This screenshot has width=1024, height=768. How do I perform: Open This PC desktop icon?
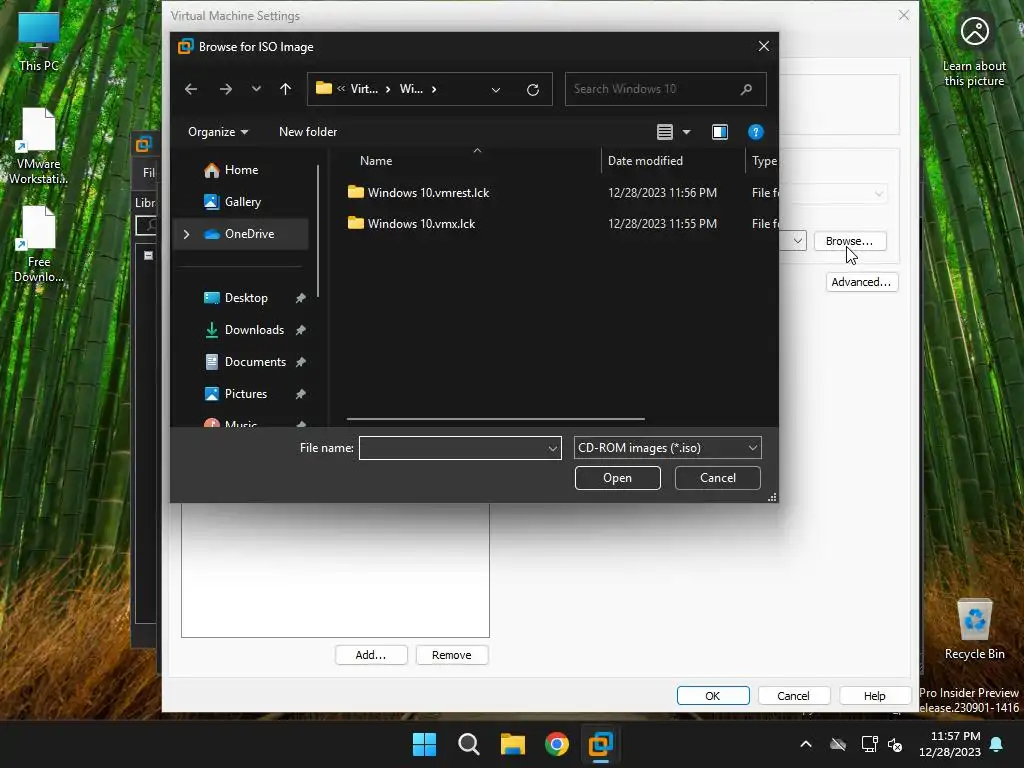pyautogui.click(x=39, y=40)
